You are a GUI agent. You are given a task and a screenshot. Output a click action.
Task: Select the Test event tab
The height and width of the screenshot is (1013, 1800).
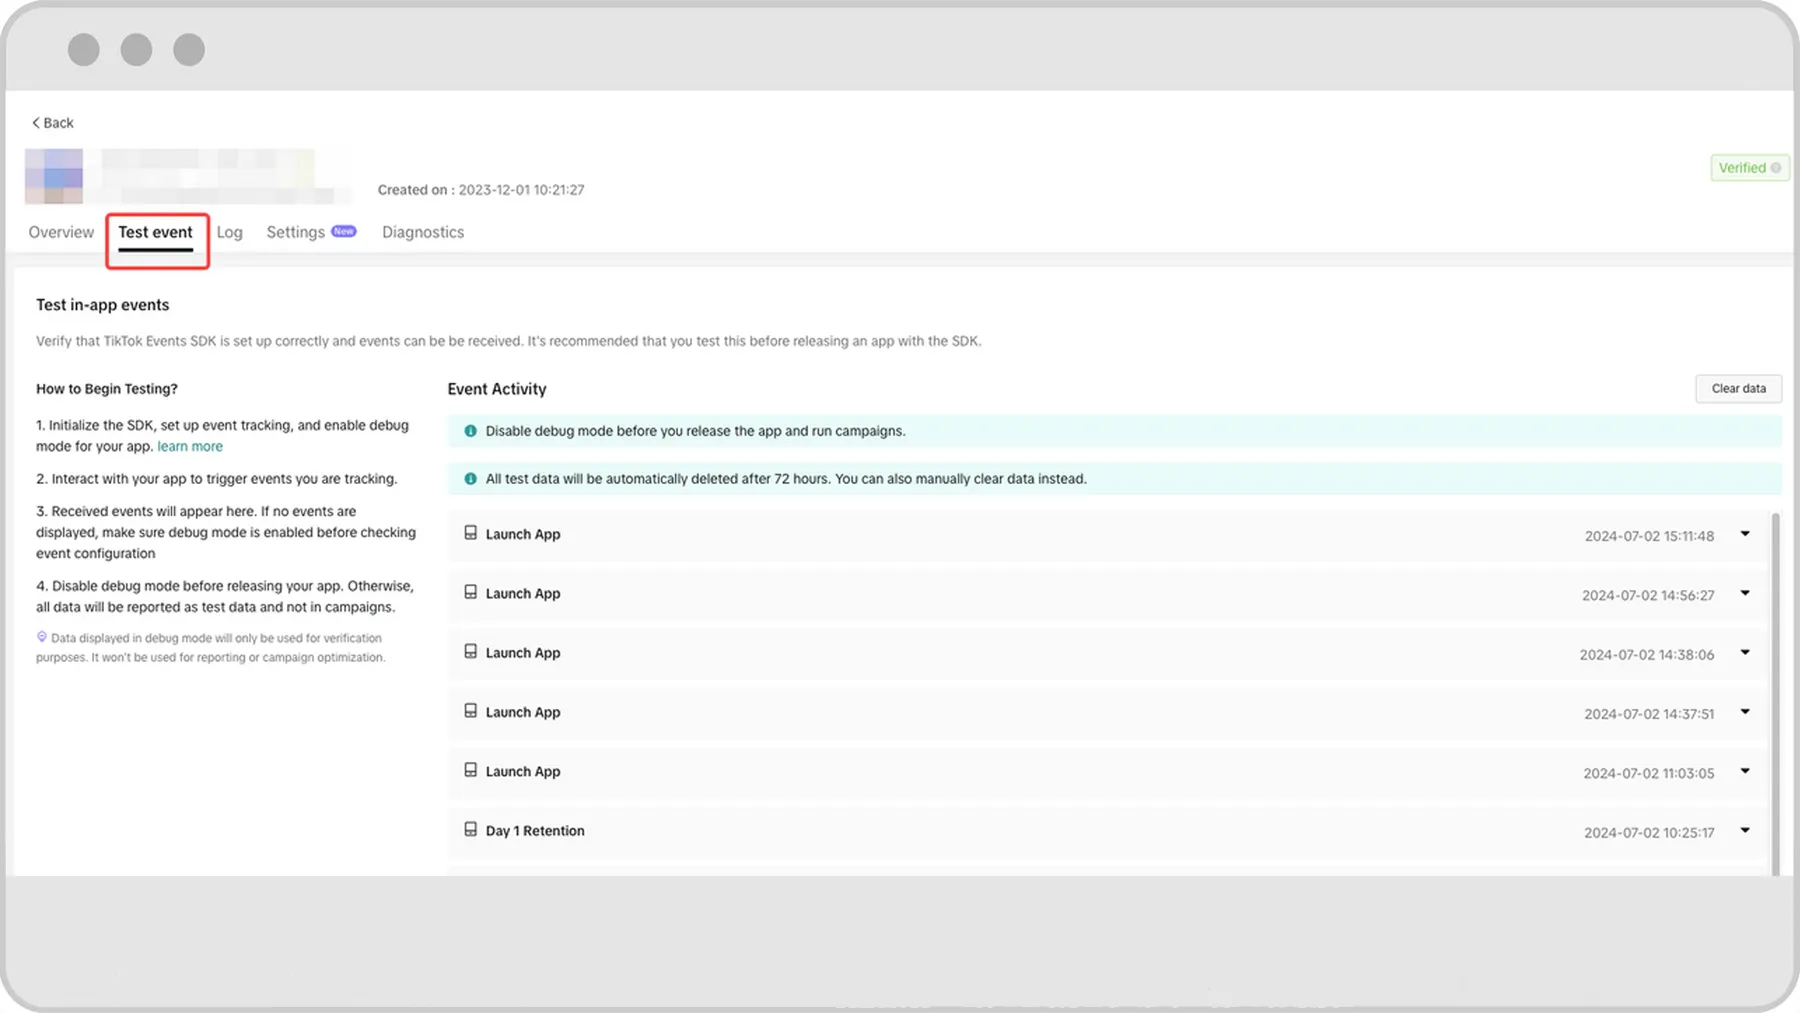(x=155, y=232)
